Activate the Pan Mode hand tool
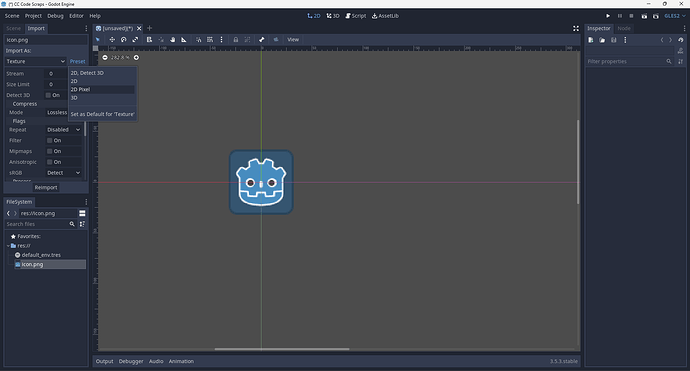The image size is (690, 371). 172,40
